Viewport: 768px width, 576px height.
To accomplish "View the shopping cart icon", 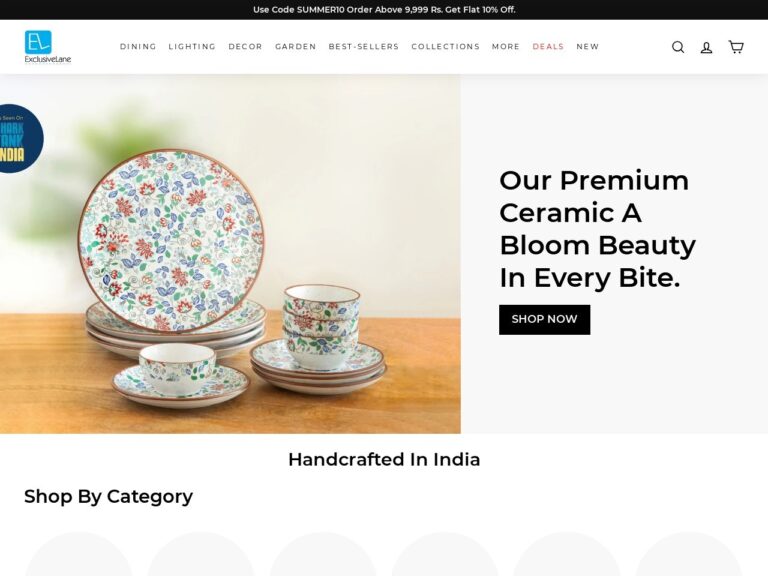I will coord(736,47).
